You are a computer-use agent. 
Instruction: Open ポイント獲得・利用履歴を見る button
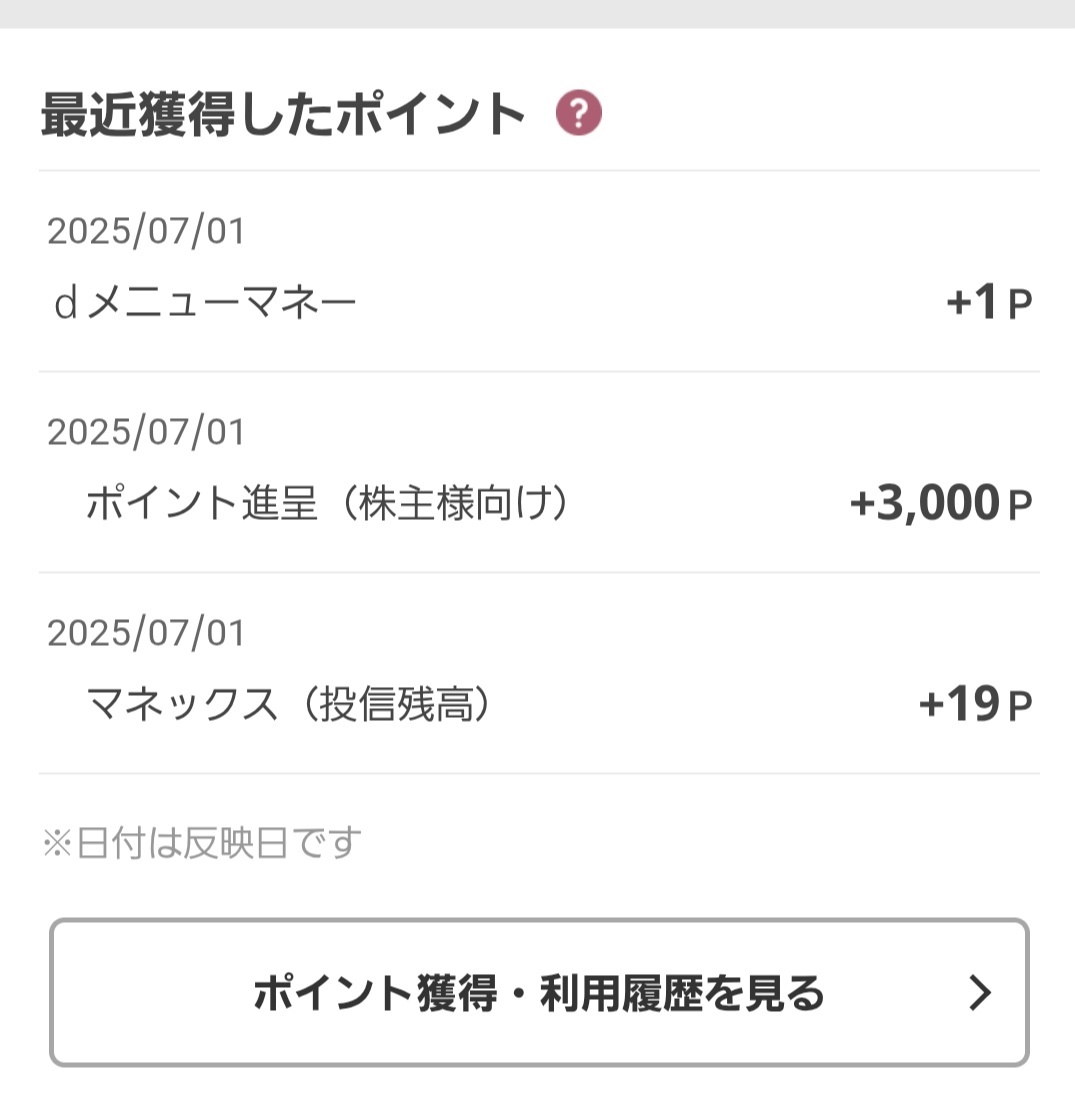[x=539, y=992]
